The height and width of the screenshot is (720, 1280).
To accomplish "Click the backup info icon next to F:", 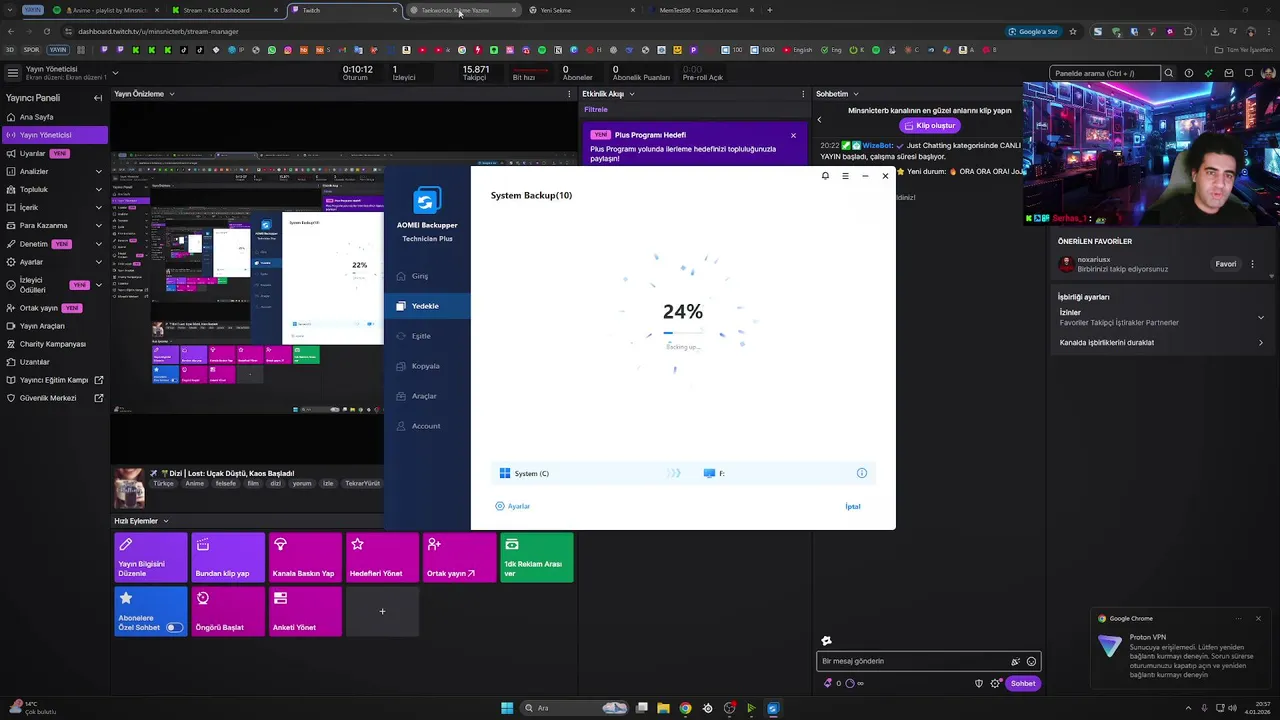I will point(862,473).
